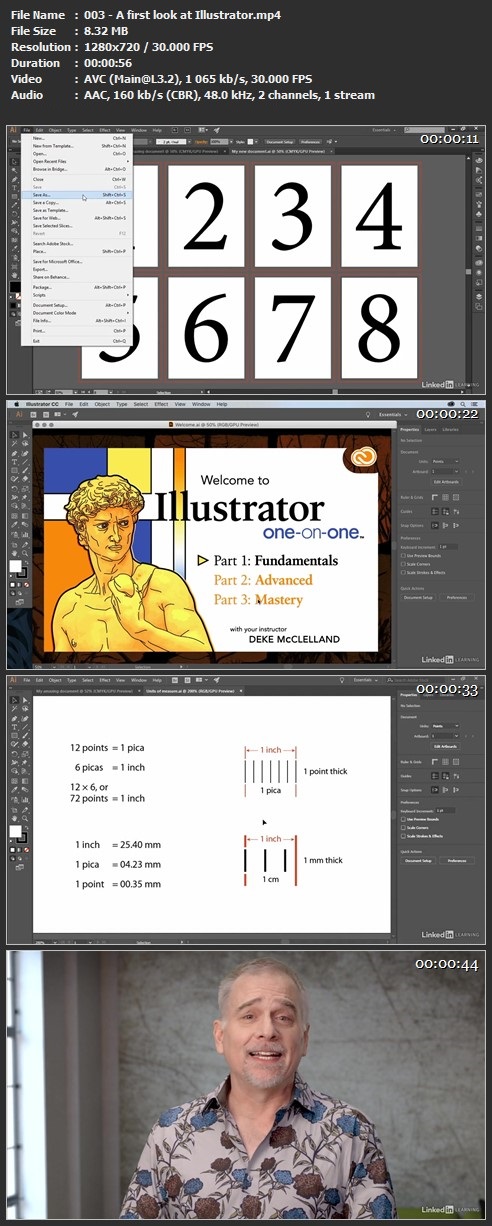The image size is (492, 1226).
Task: Choose Package... in the File menu
Action: (x=77, y=287)
